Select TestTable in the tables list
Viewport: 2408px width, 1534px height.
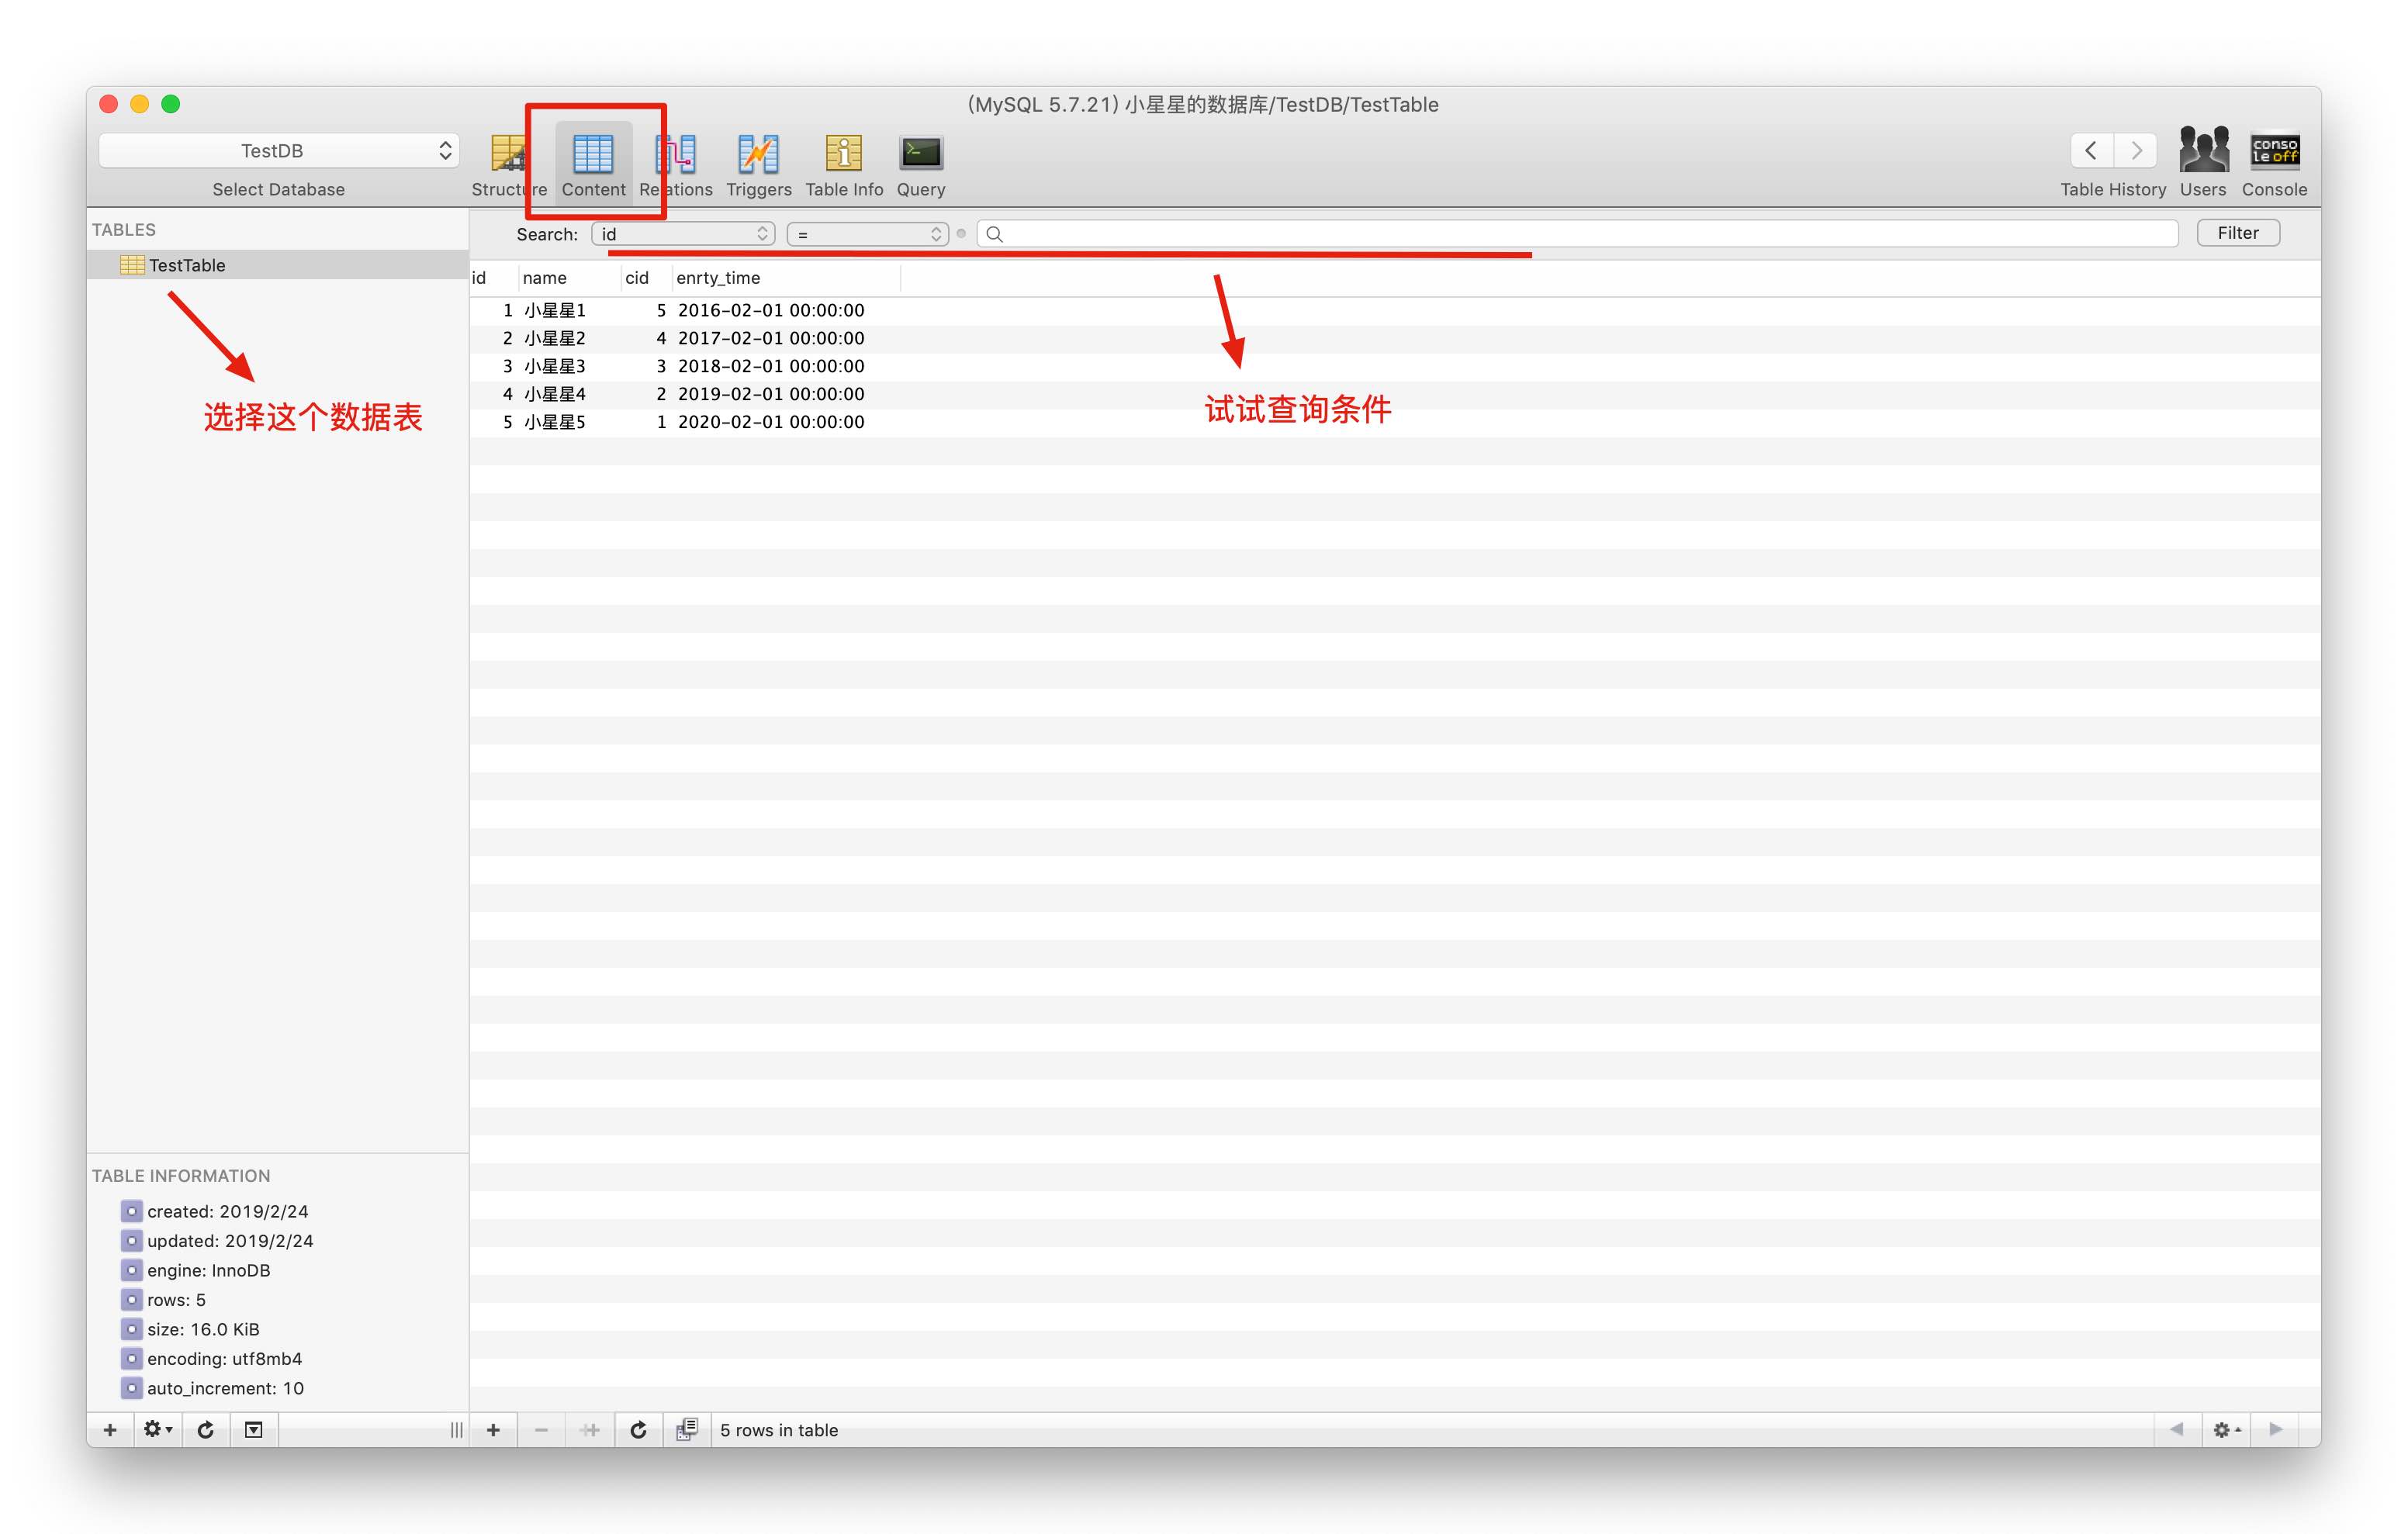pyautogui.click(x=278, y=265)
